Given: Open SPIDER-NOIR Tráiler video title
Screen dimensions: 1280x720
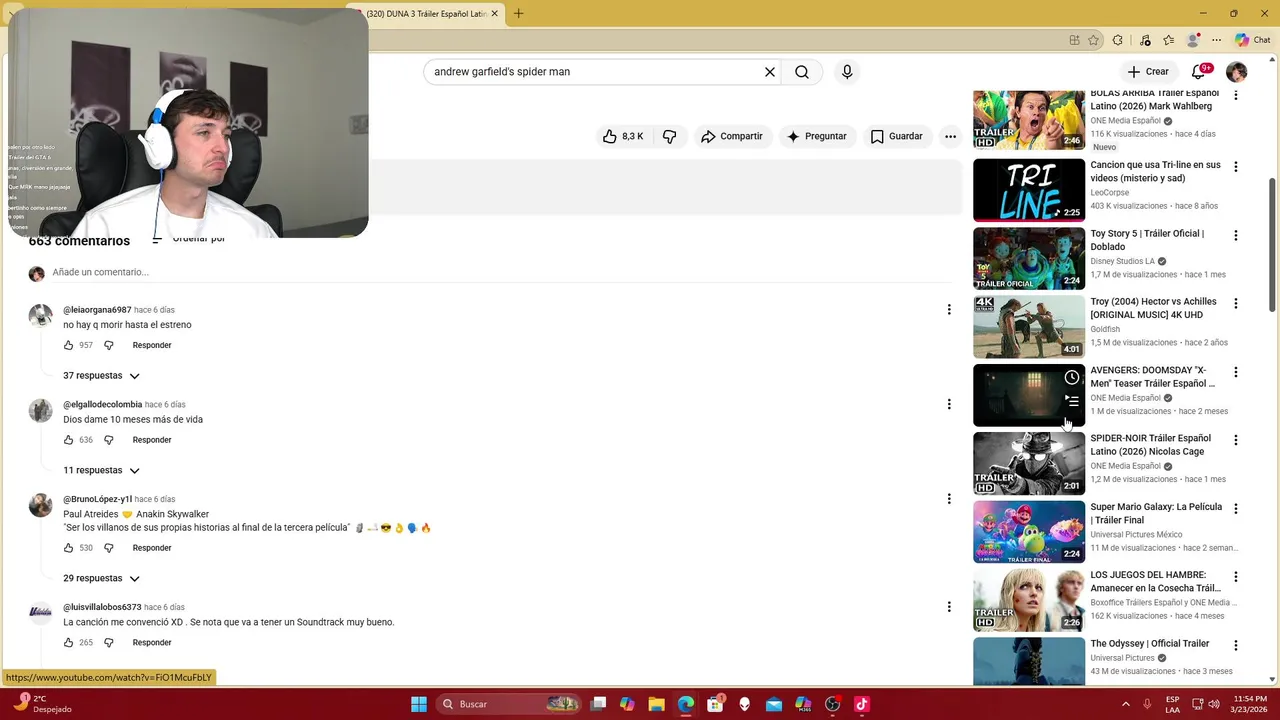Looking at the screenshot, I should (x=1150, y=445).
